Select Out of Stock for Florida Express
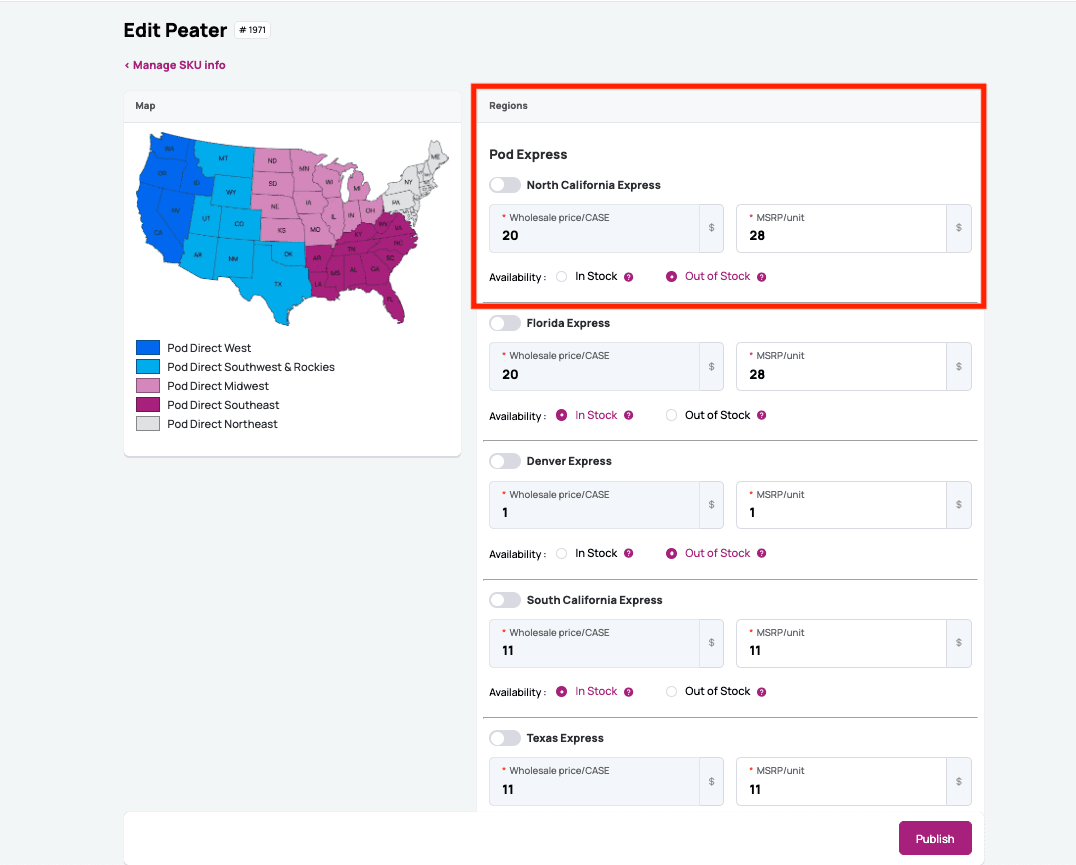Viewport: 1076px width, 865px height. (672, 415)
